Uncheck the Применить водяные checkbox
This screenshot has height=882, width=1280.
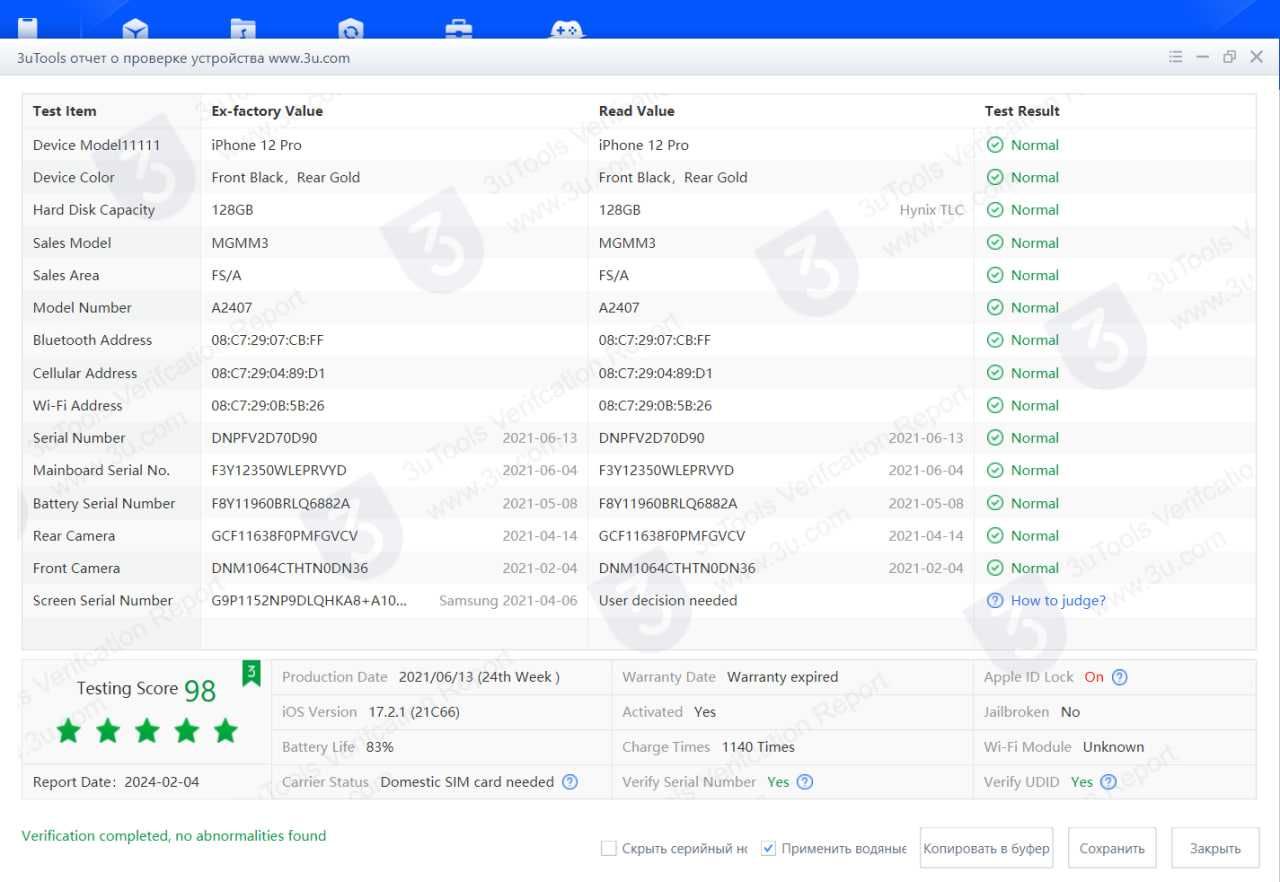coord(768,848)
